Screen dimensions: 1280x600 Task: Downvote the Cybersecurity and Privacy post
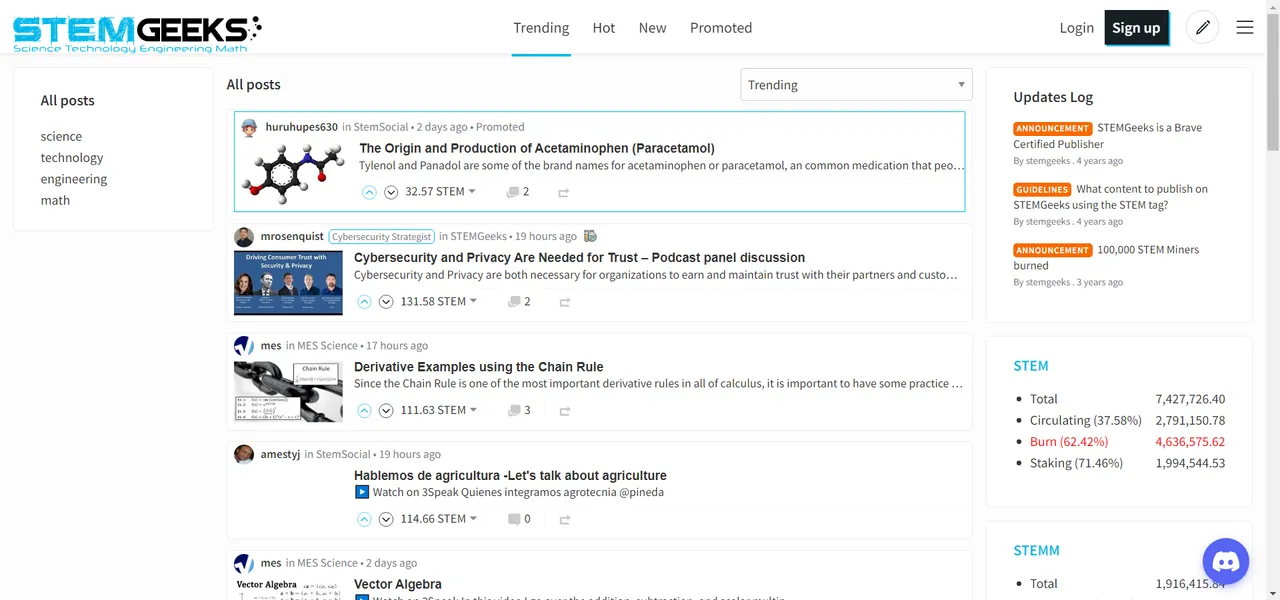point(386,301)
